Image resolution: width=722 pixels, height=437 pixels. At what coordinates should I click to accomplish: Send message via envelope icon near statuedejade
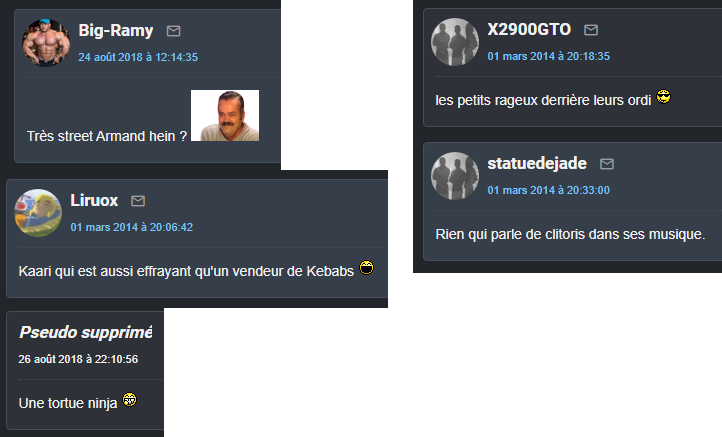click(x=607, y=164)
